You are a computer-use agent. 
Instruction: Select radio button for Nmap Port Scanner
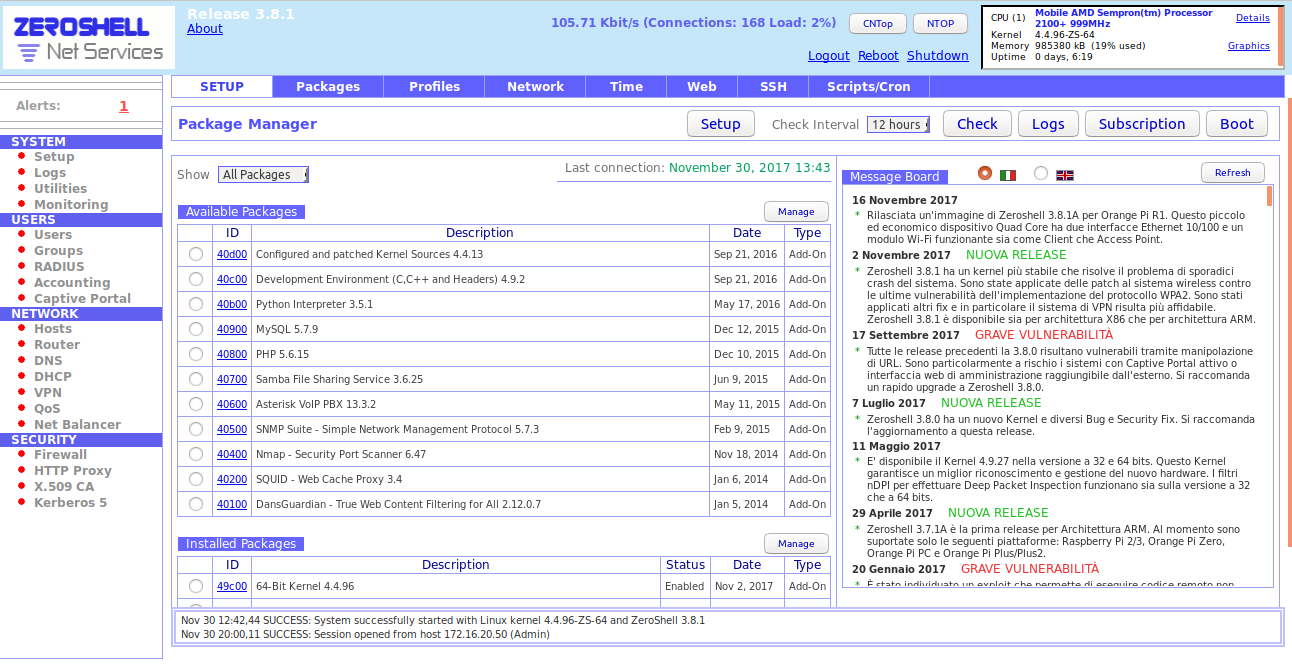tap(196, 454)
